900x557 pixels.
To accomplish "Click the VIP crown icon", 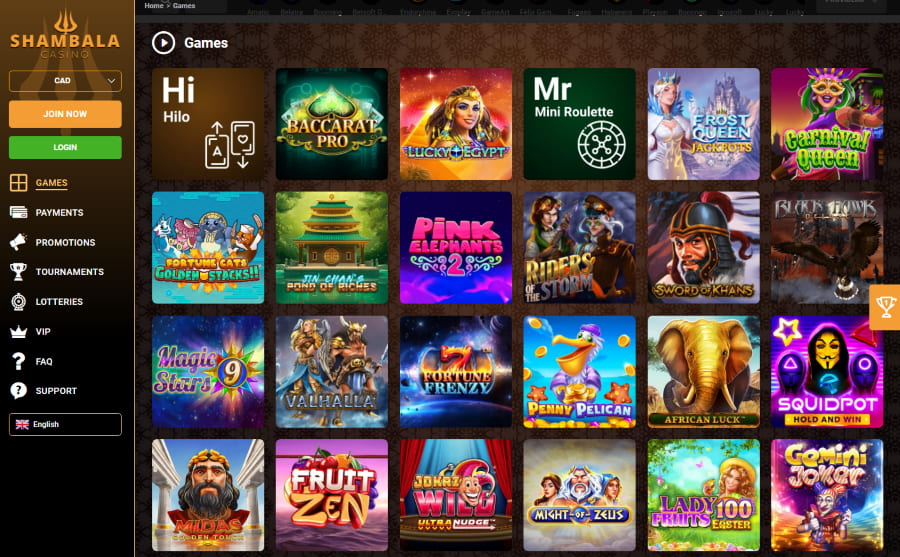I will coord(18,331).
